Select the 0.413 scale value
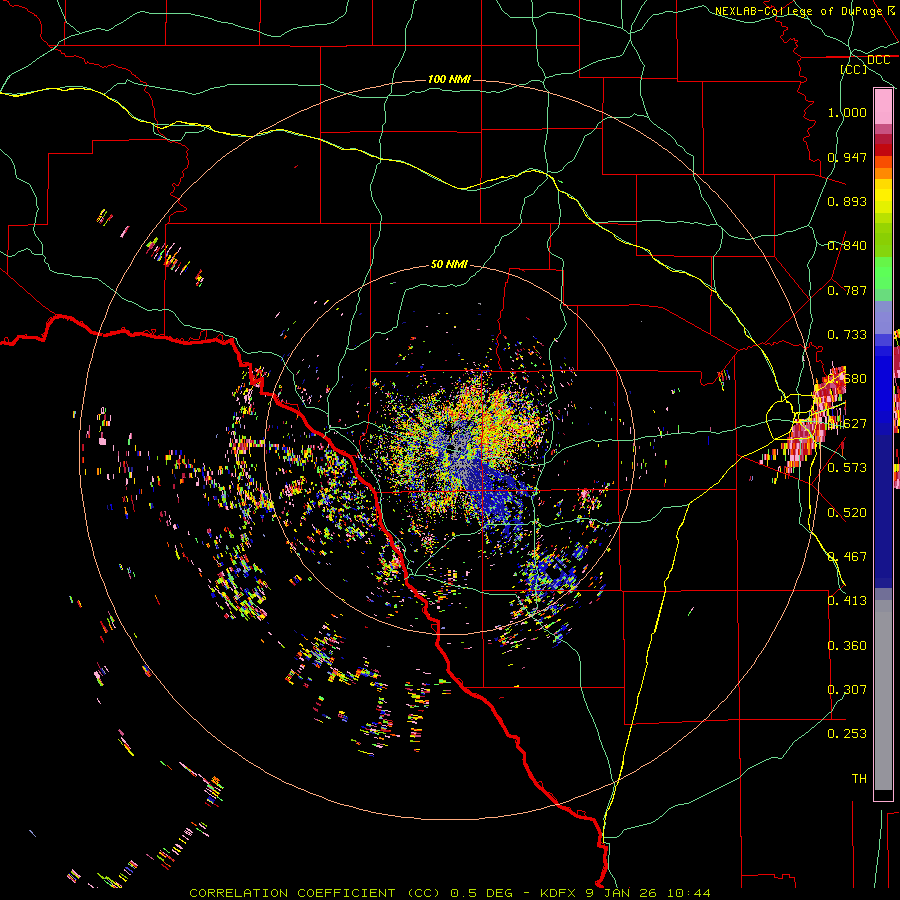Image resolution: width=900 pixels, height=900 pixels. click(847, 601)
